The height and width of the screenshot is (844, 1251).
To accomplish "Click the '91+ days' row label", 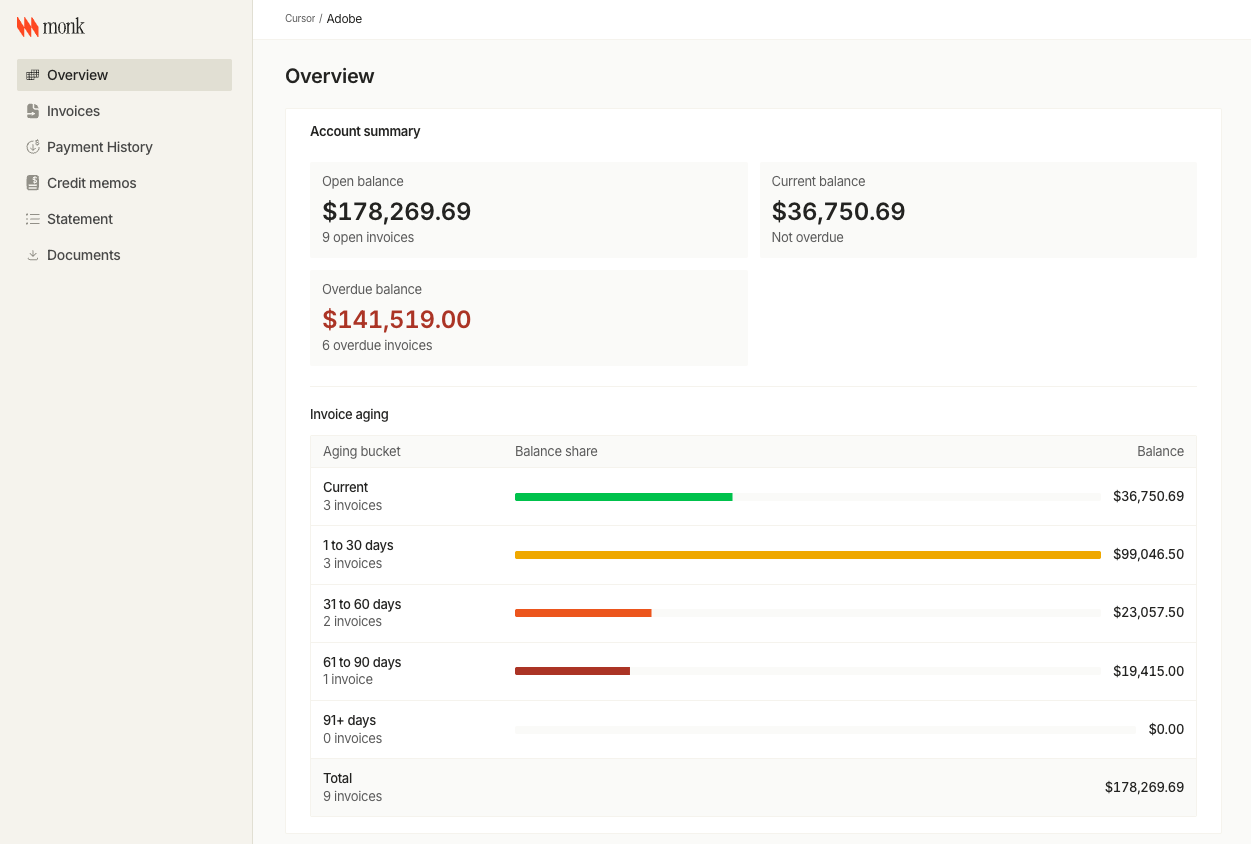I will (349, 721).
